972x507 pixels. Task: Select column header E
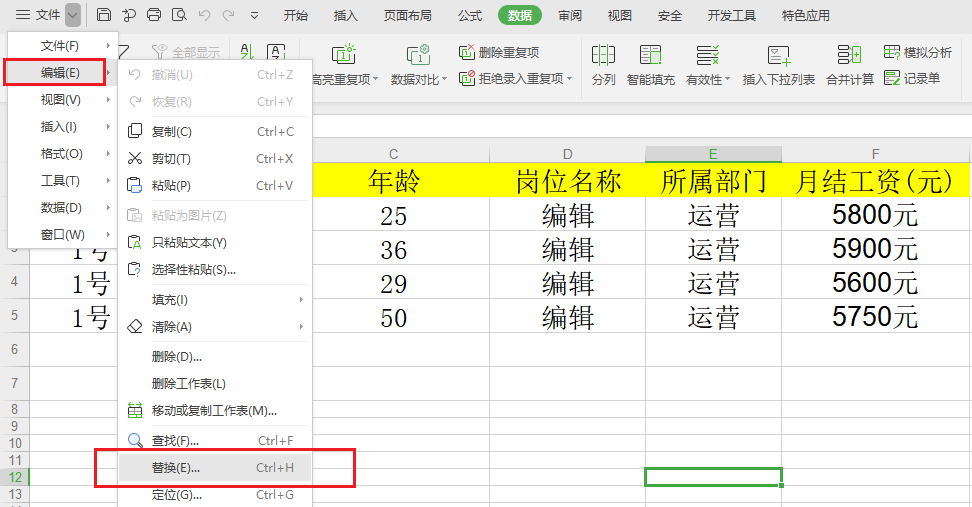(713, 154)
